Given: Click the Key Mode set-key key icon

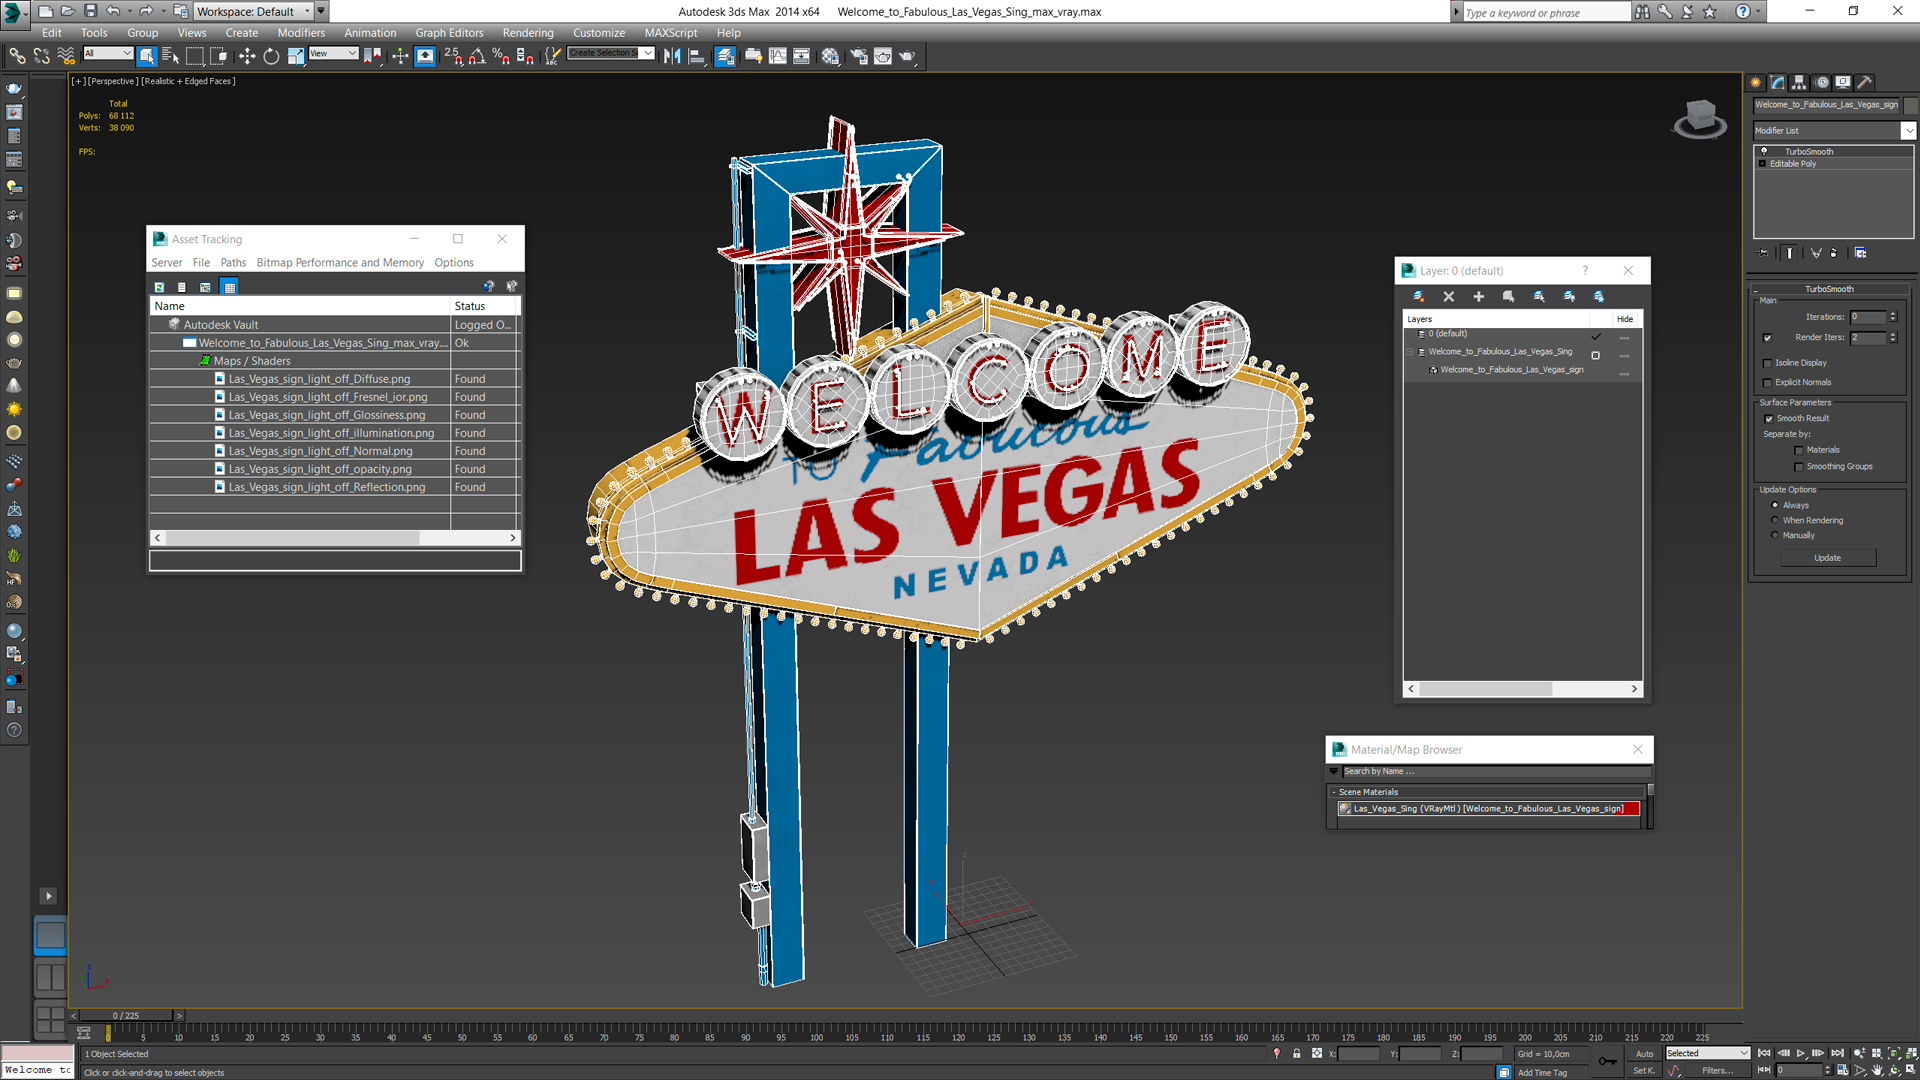Looking at the screenshot, I should pyautogui.click(x=1606, y=1061).
